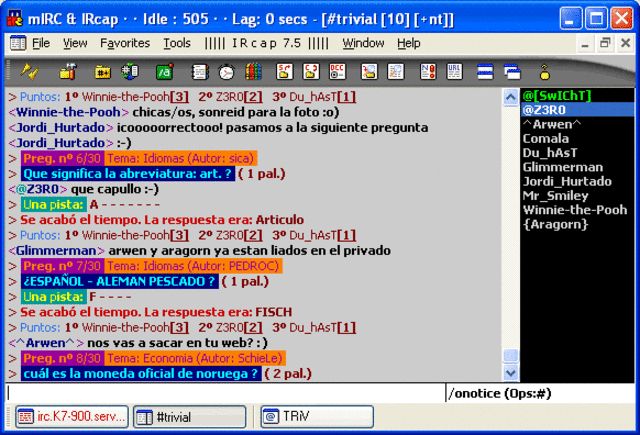
Task: Select @Z3R0 in the nick list
Action: tap(578, 110)
